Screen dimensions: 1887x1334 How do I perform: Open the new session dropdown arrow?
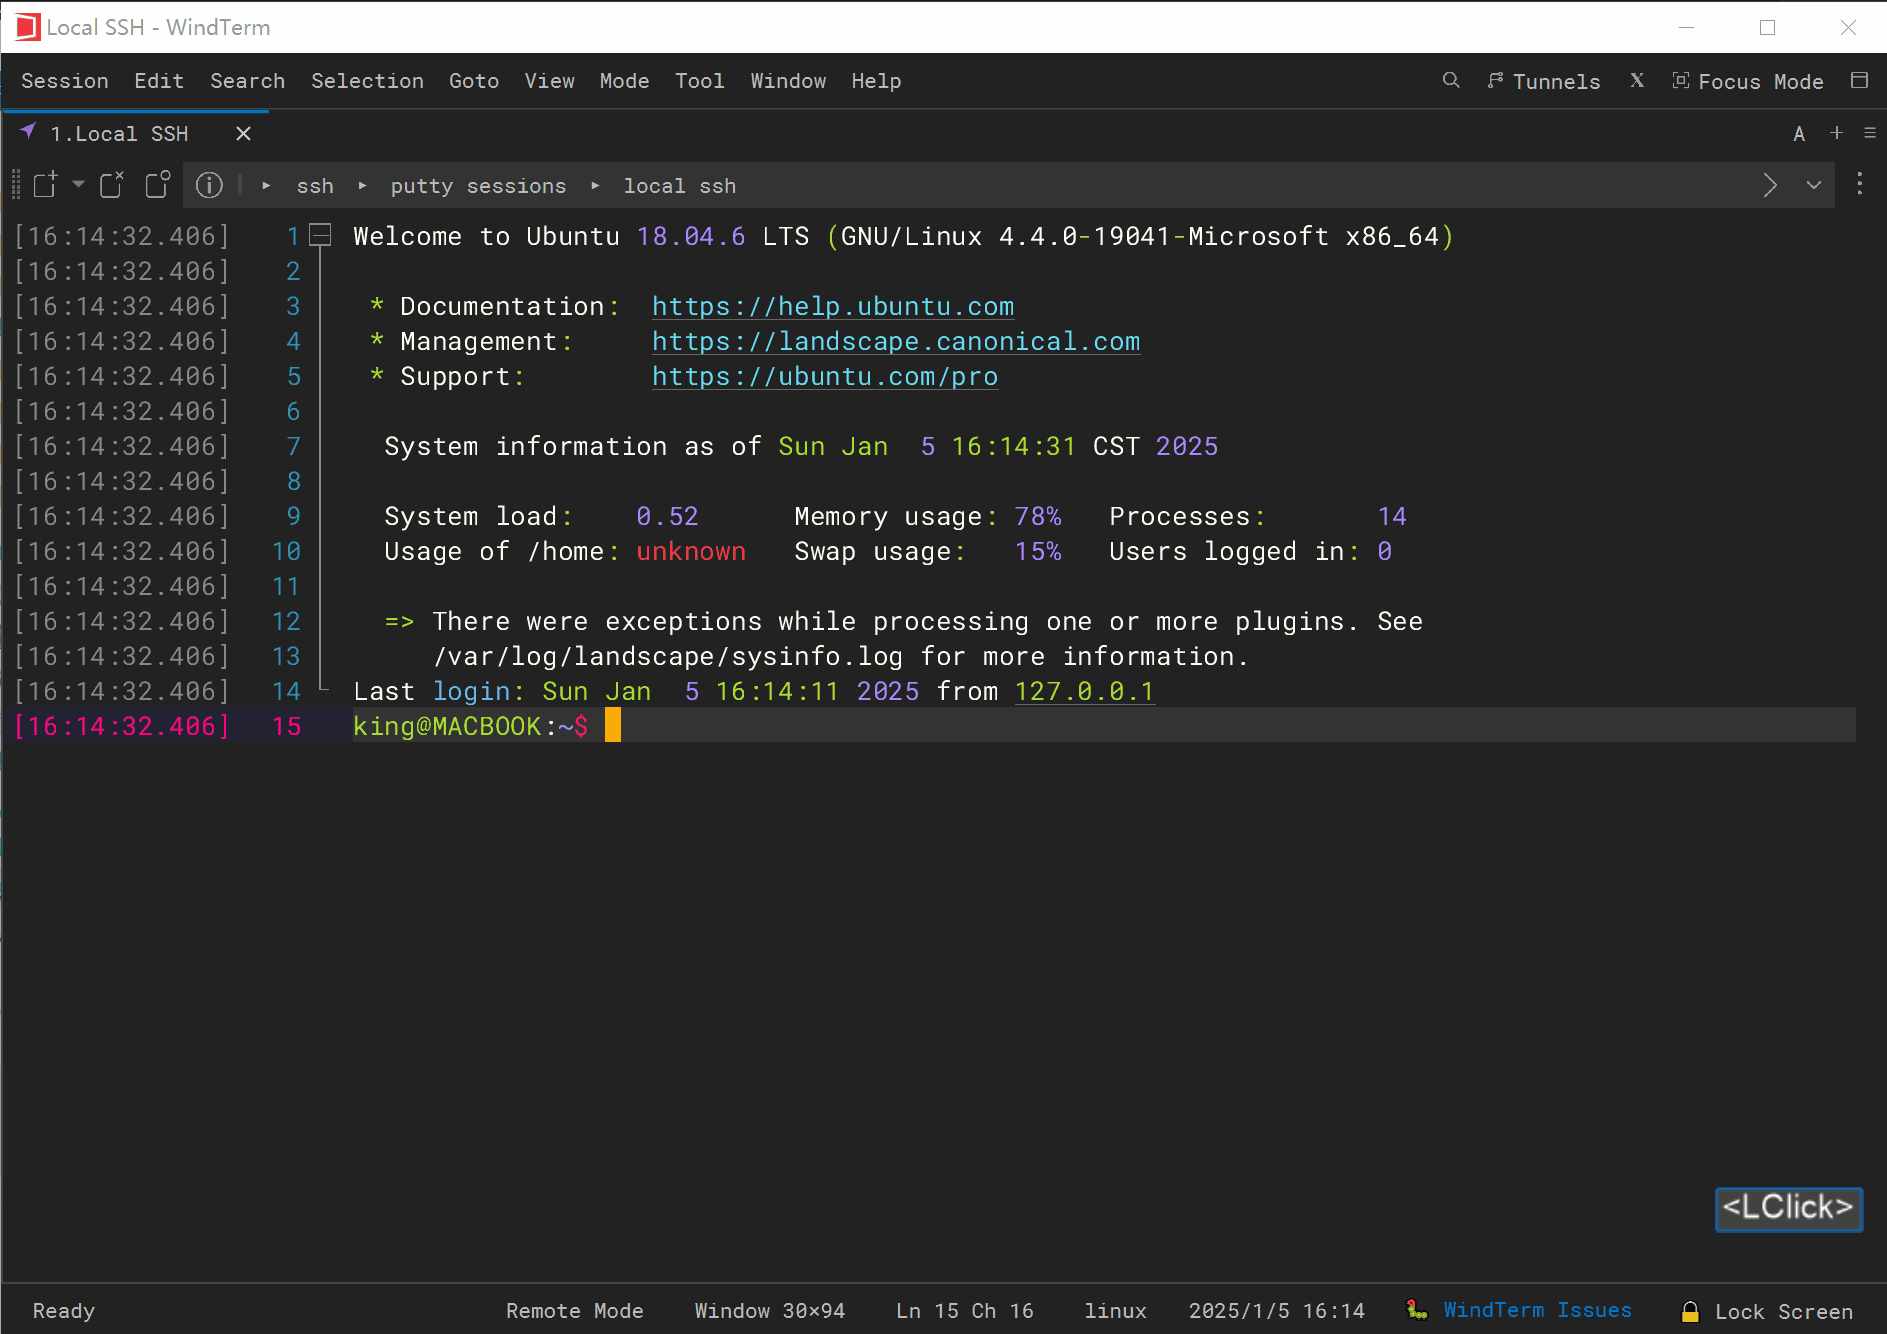point(78,185)
